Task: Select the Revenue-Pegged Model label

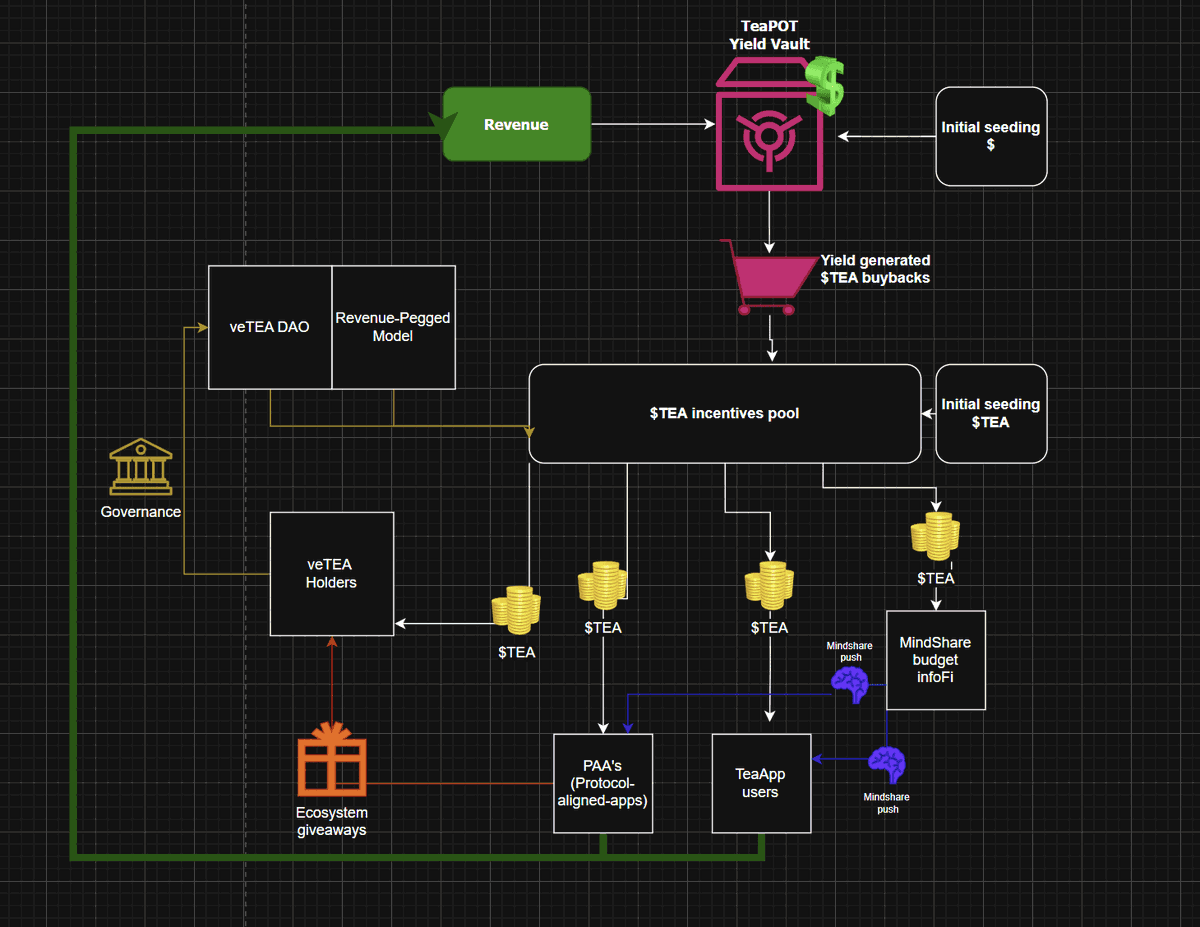Action: (392, 327)
